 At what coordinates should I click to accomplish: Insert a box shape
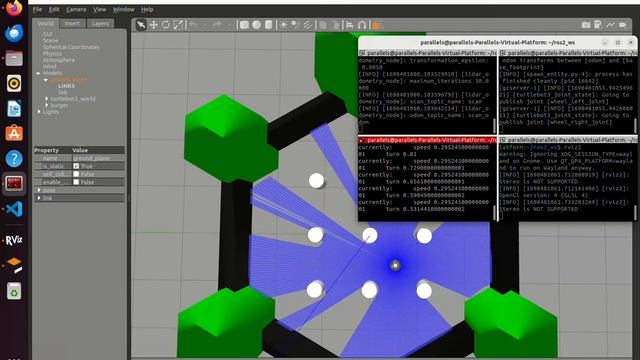[x=244, y=25]
